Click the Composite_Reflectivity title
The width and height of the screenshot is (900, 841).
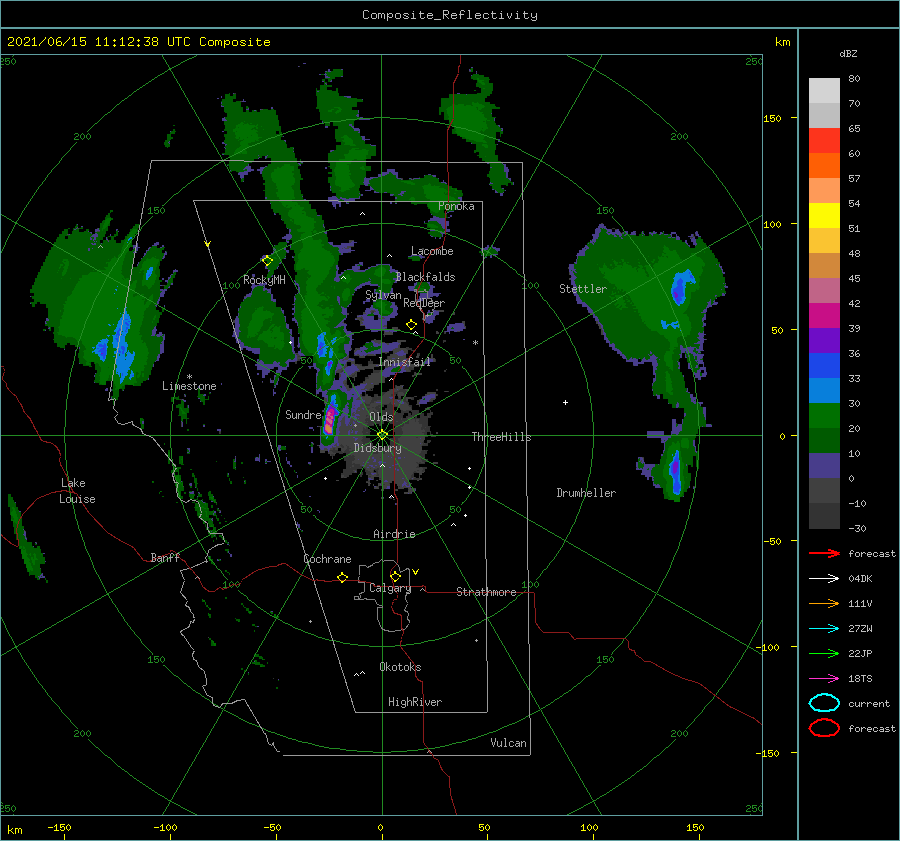pos(450,15)
